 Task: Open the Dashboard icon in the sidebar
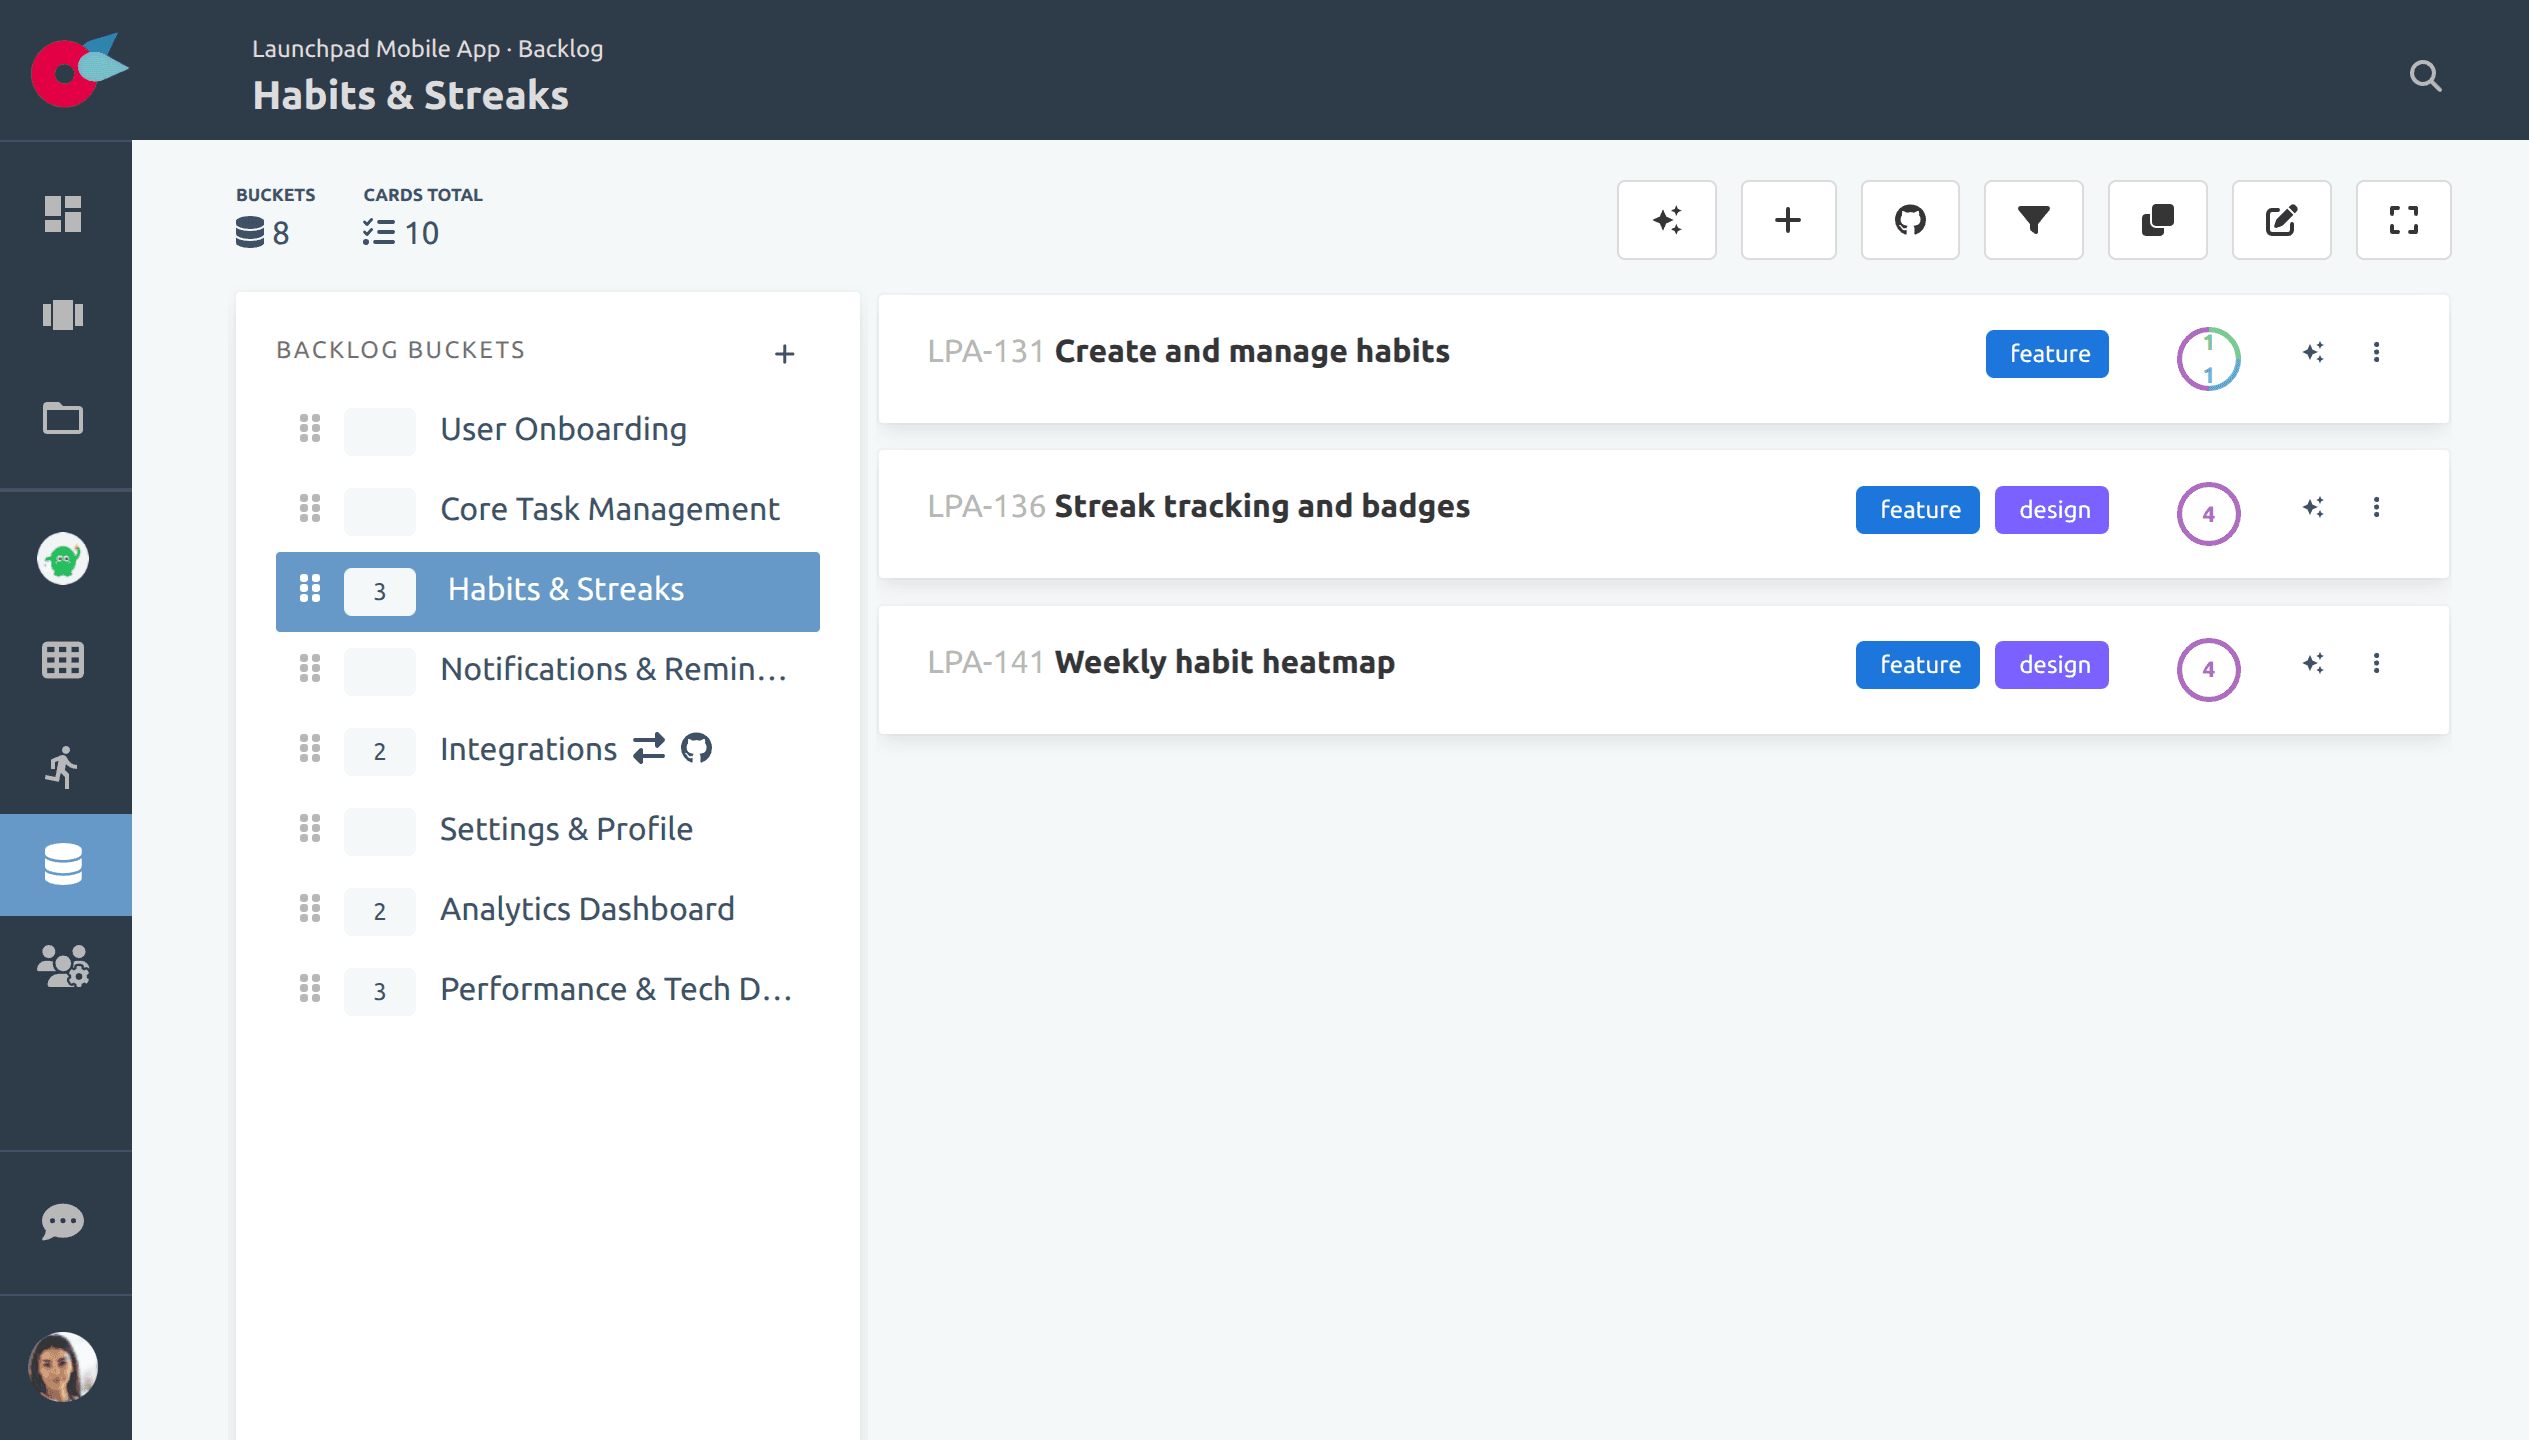click(63, 214)
